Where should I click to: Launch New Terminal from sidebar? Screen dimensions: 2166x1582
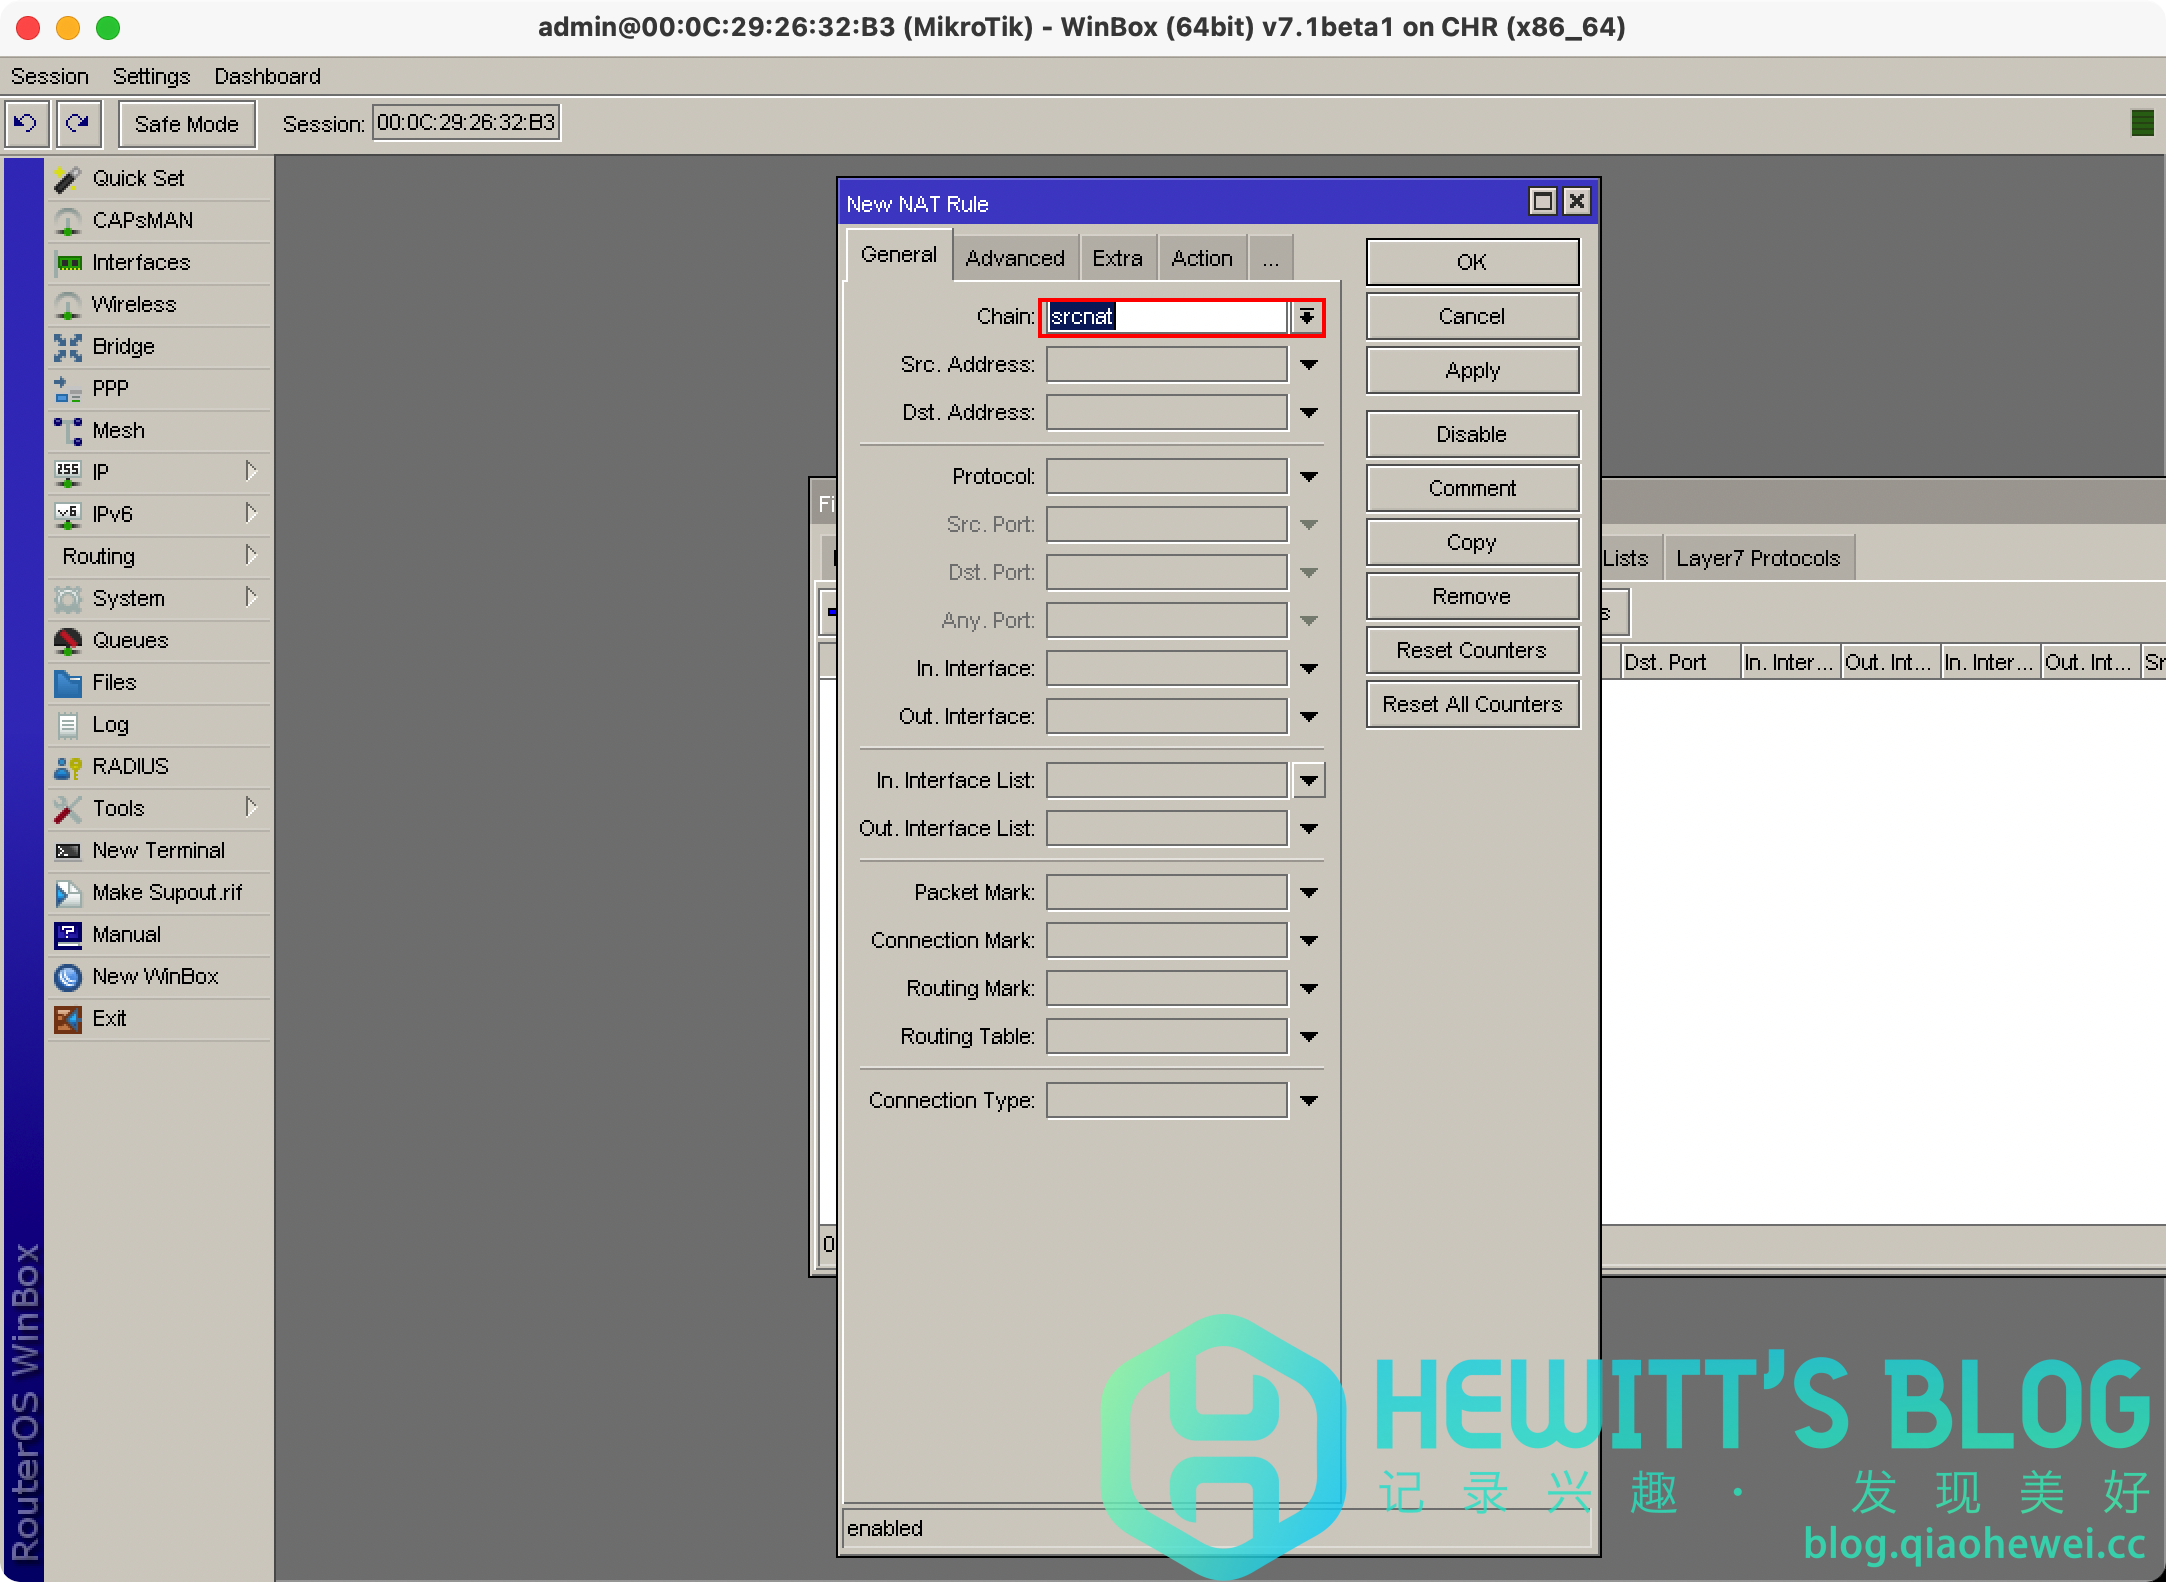click(x=158, y=850)
